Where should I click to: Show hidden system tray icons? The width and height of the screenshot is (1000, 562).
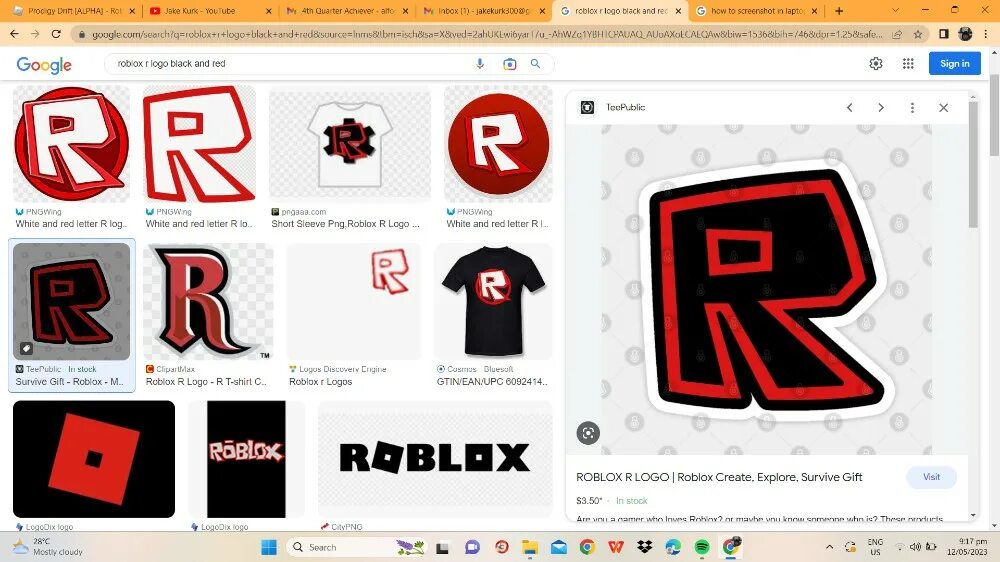829,547
